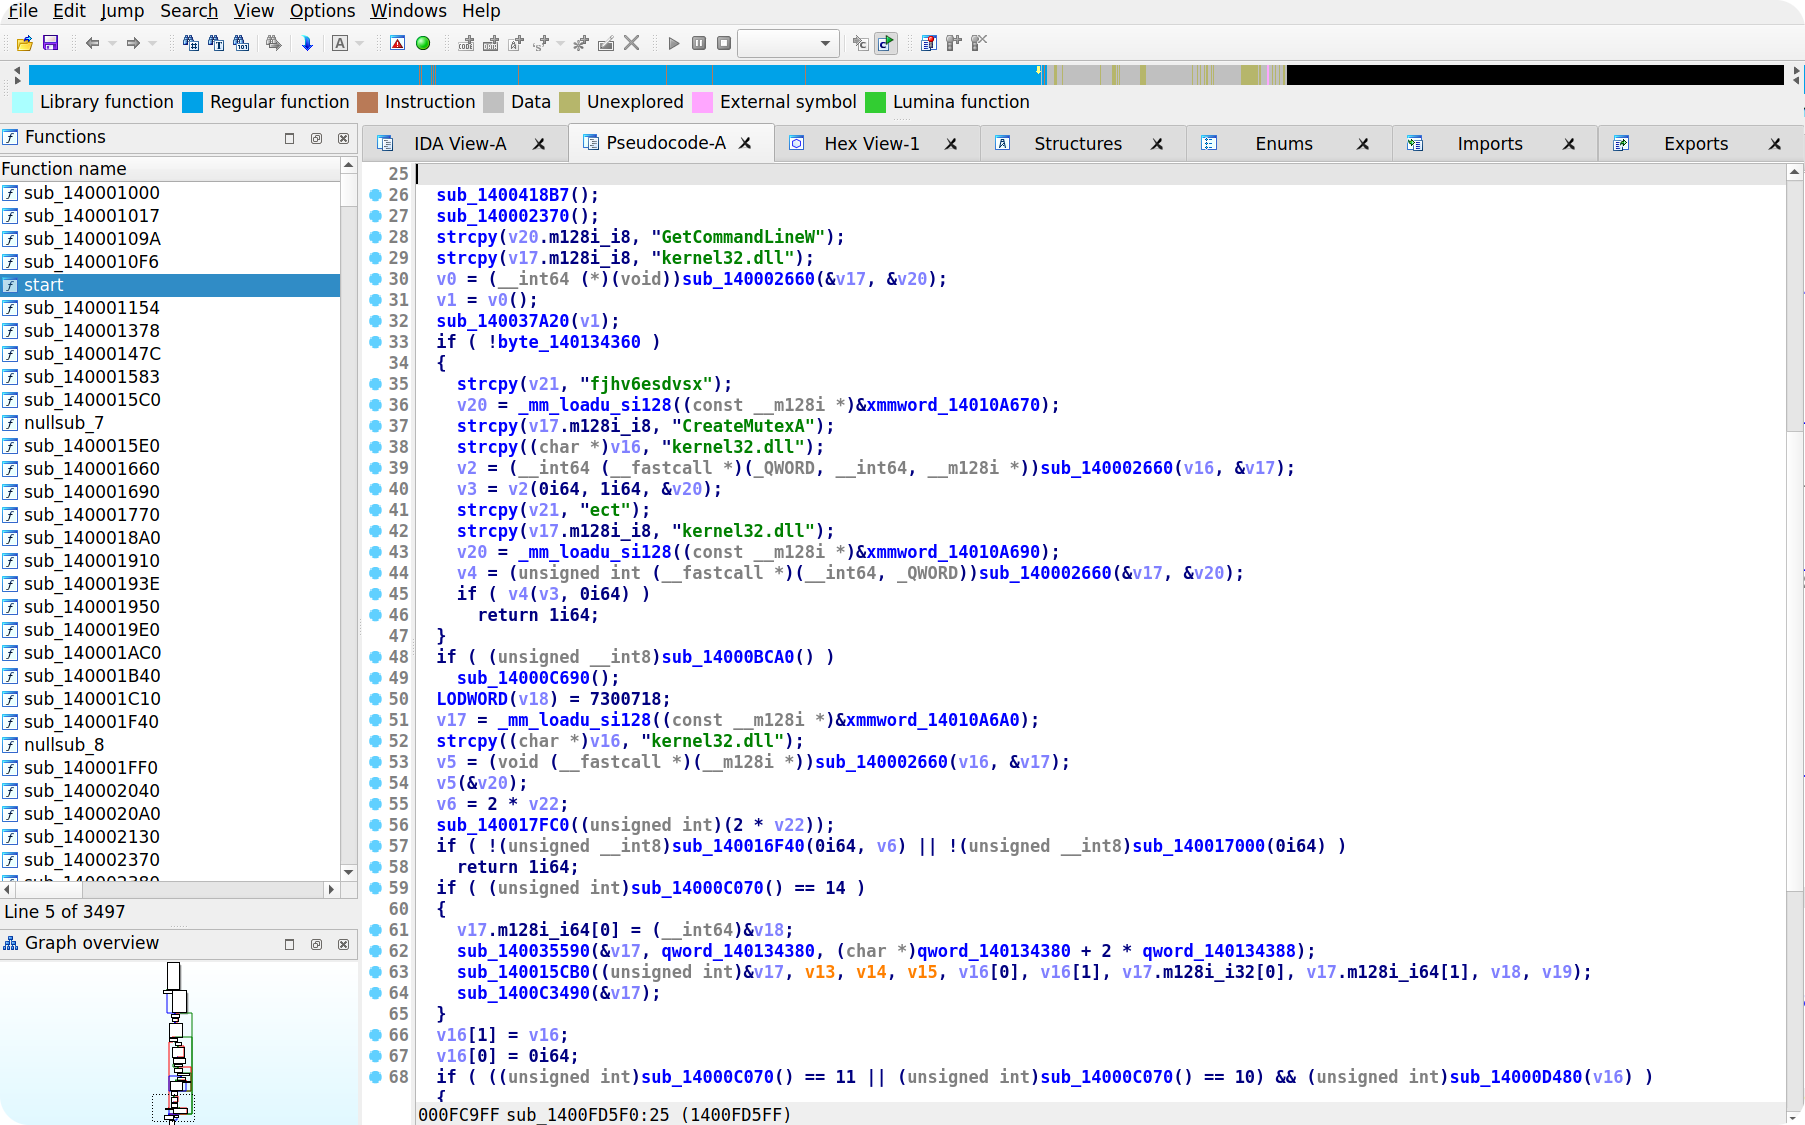Terminate the process with the stop button
Viewport: 1805px width, 1125px height.
pyautogui.click(x=724, y=43)
